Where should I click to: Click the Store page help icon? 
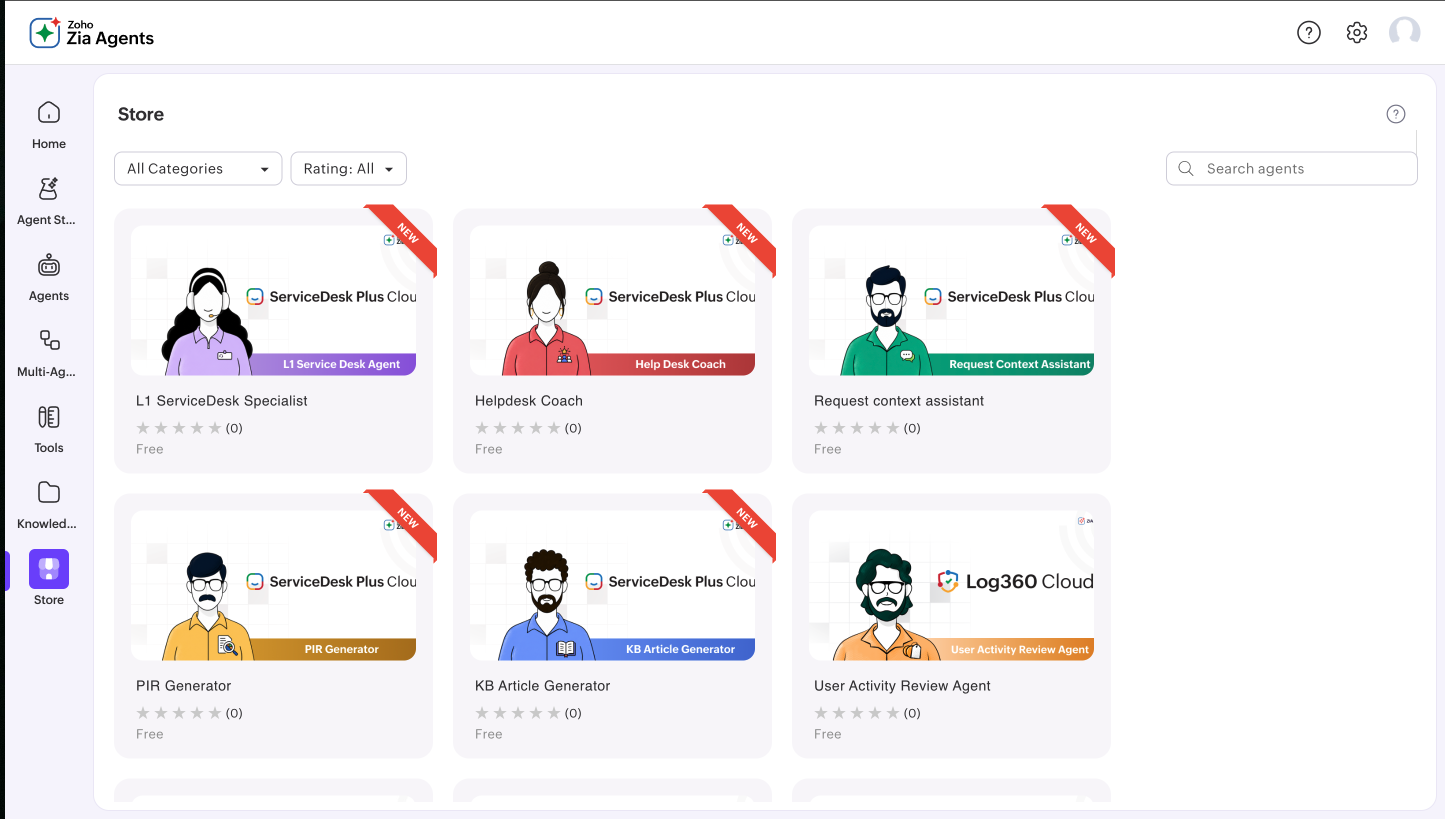pos(1396,114)
